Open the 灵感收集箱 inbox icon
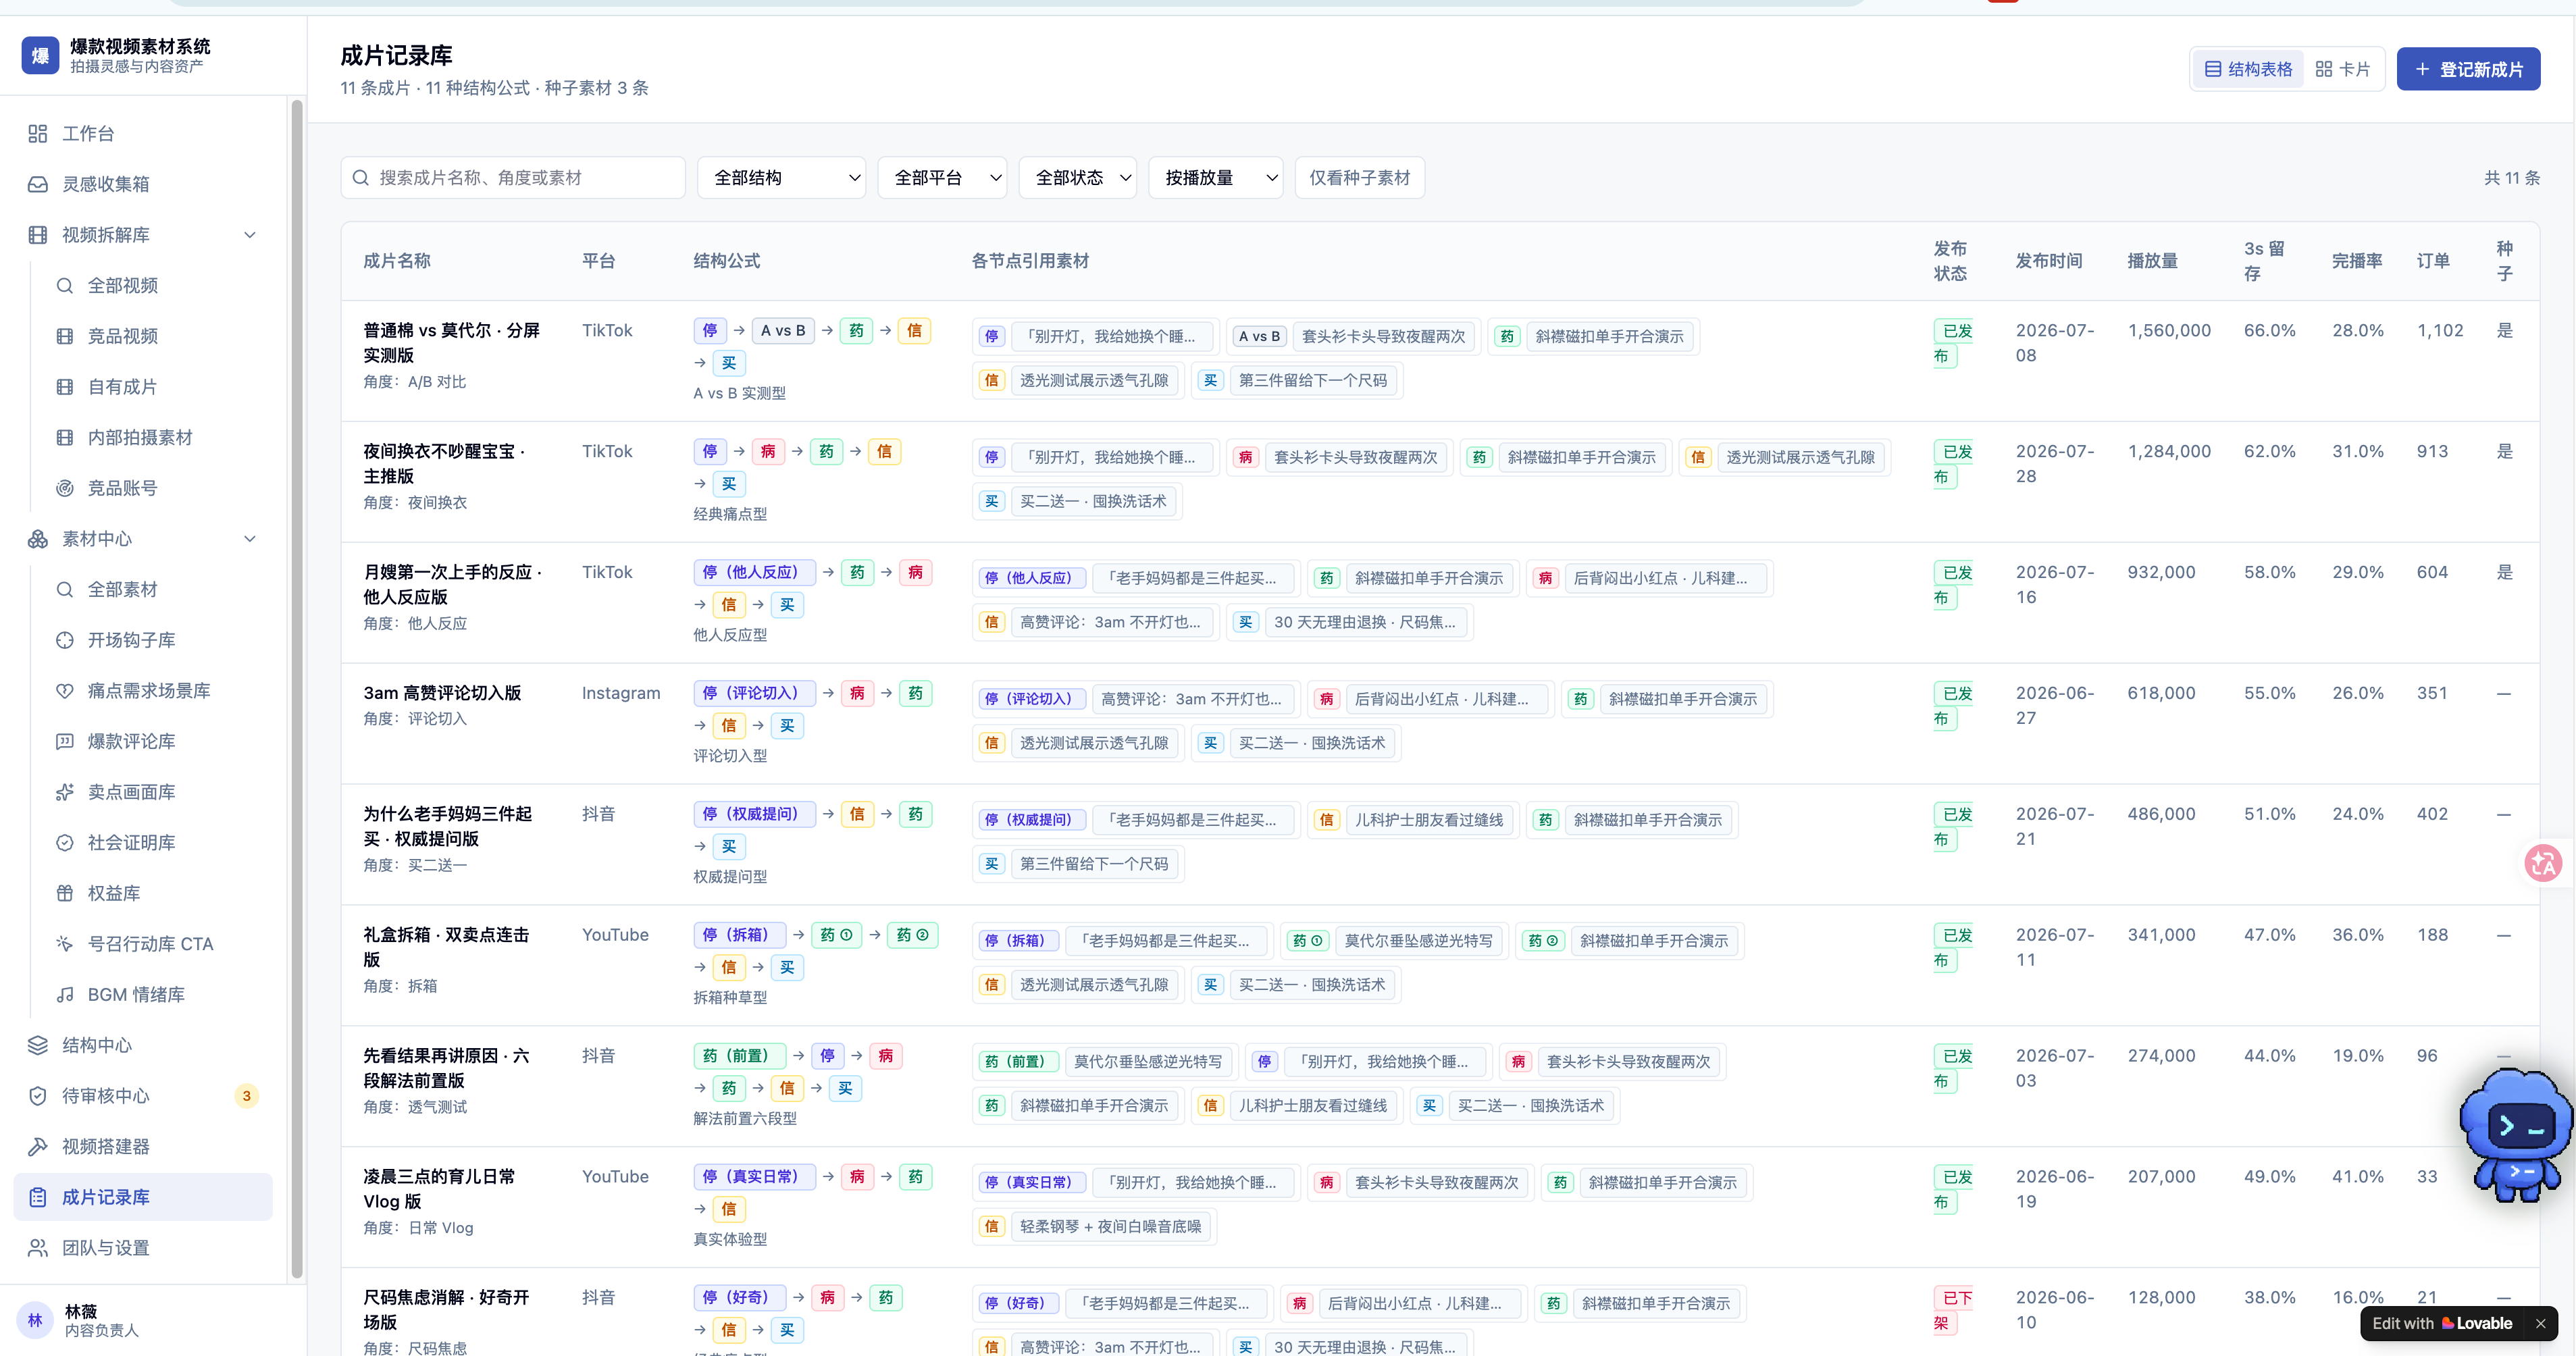 point(38,184)
